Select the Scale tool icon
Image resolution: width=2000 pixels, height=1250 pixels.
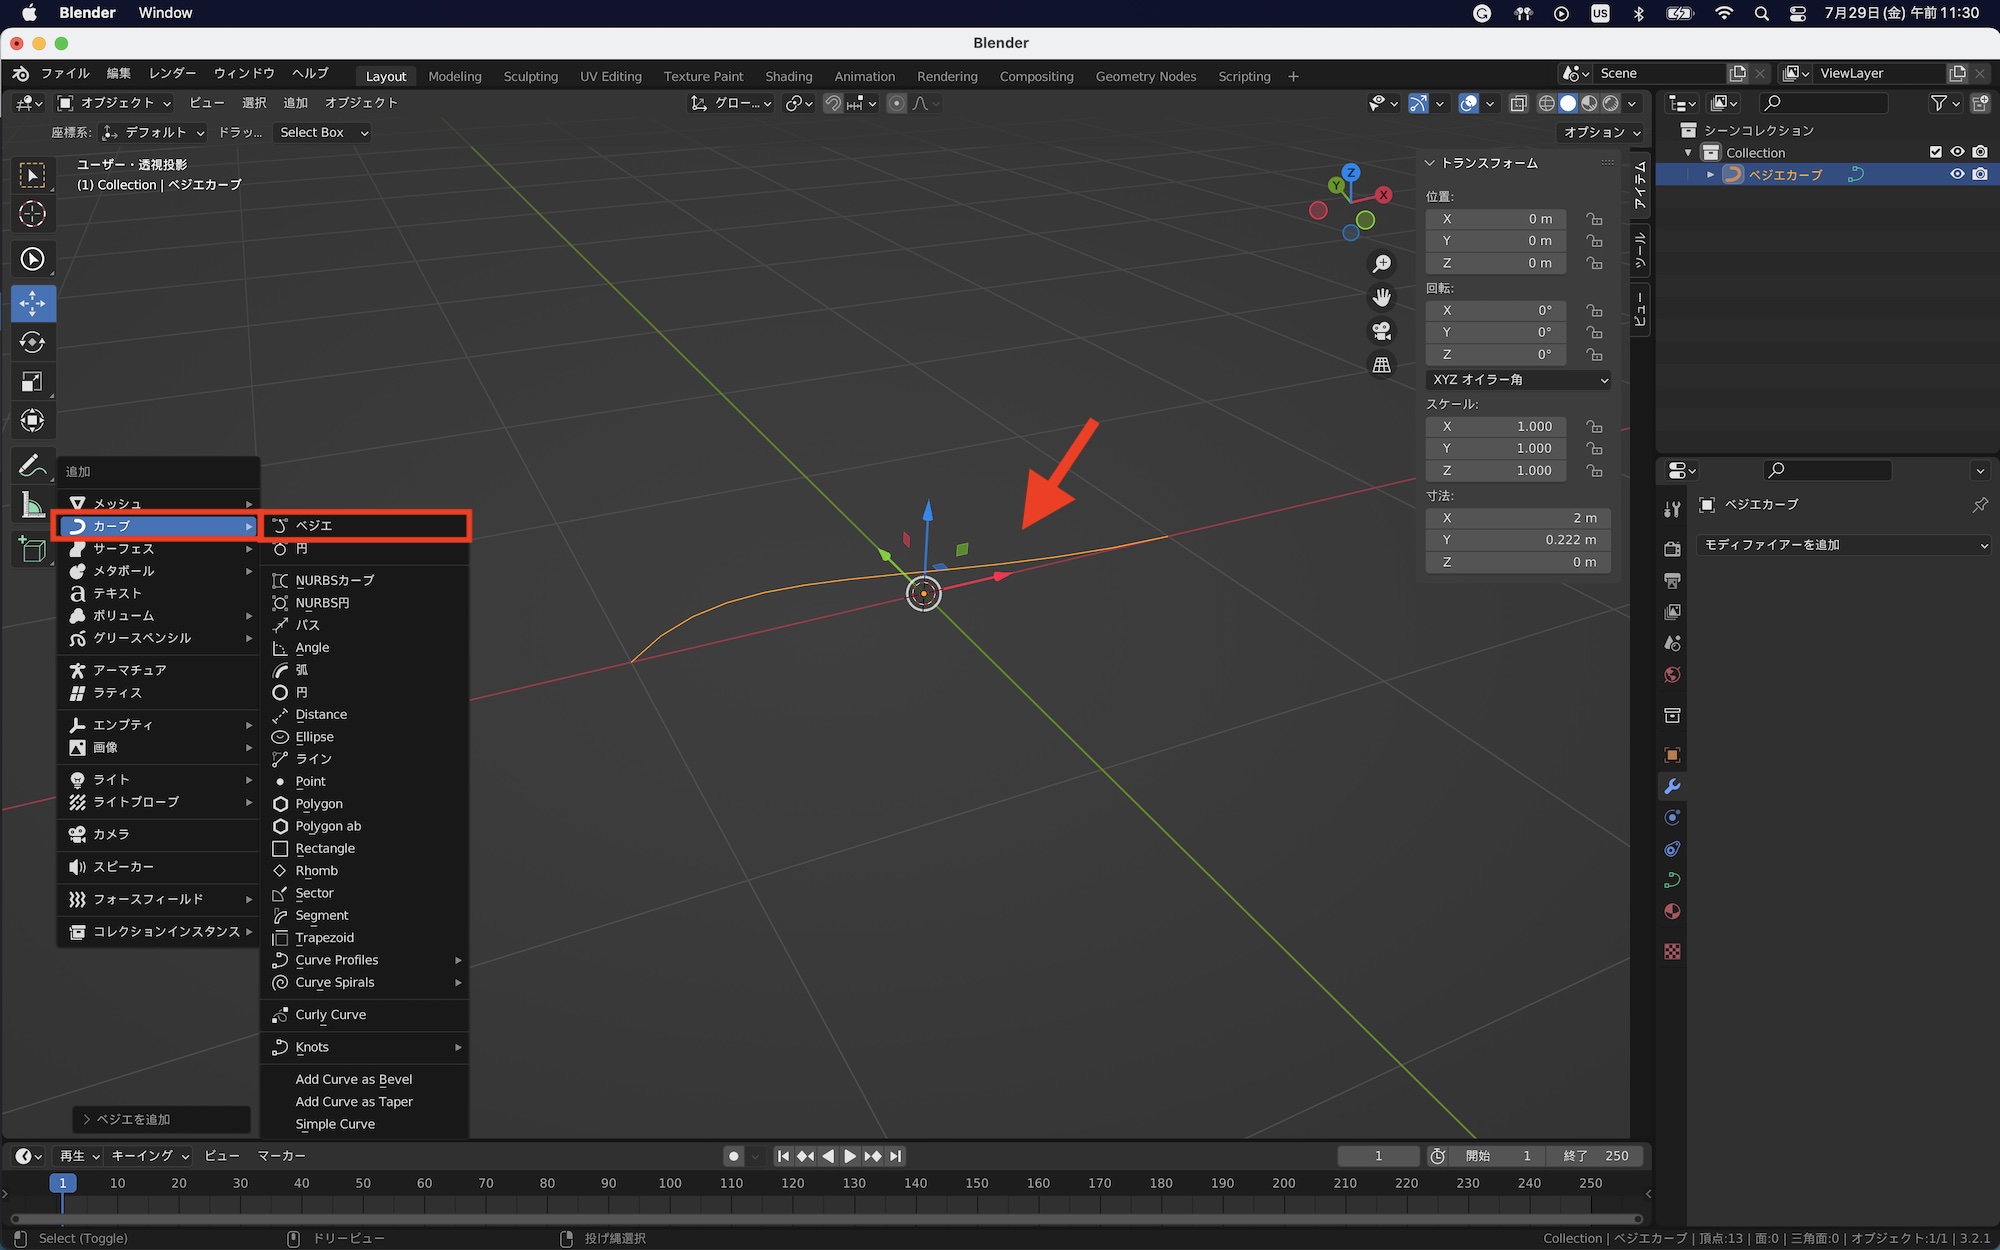pos(32,382)
